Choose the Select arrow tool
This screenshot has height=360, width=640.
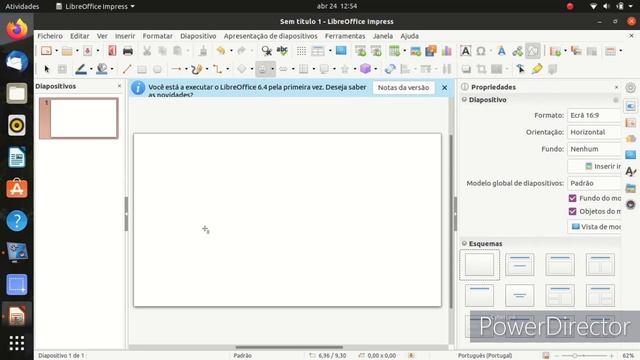point(46,69)
